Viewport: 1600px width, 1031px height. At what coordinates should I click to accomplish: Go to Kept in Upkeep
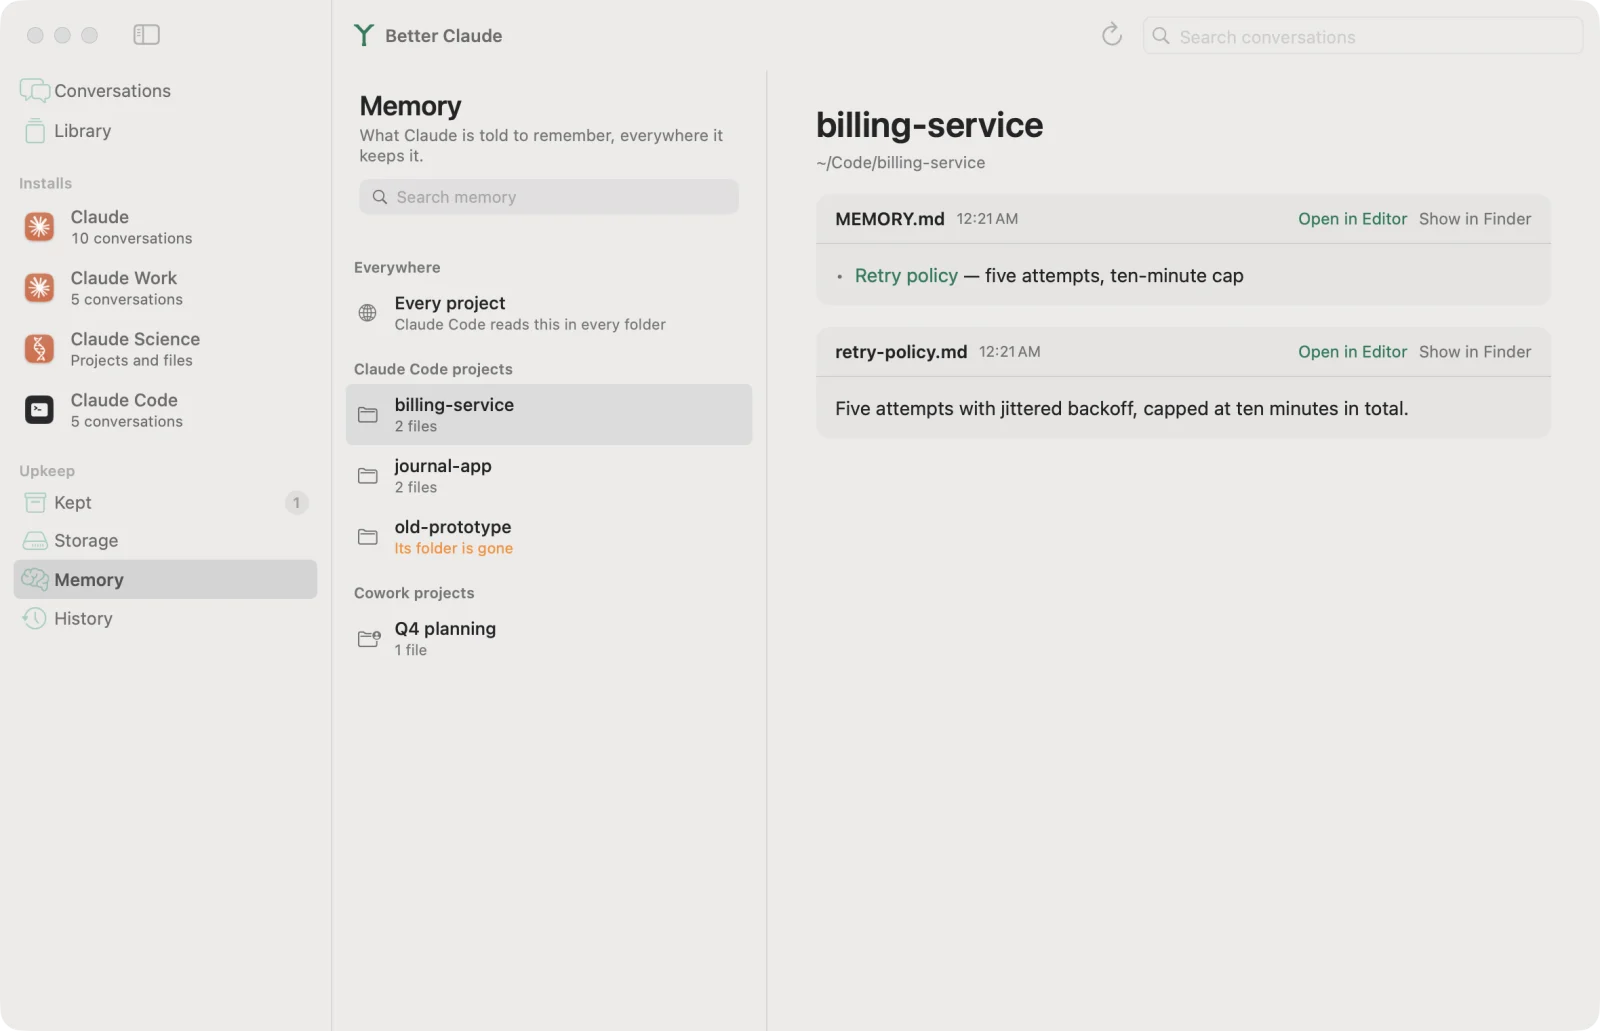click(165, 502)
